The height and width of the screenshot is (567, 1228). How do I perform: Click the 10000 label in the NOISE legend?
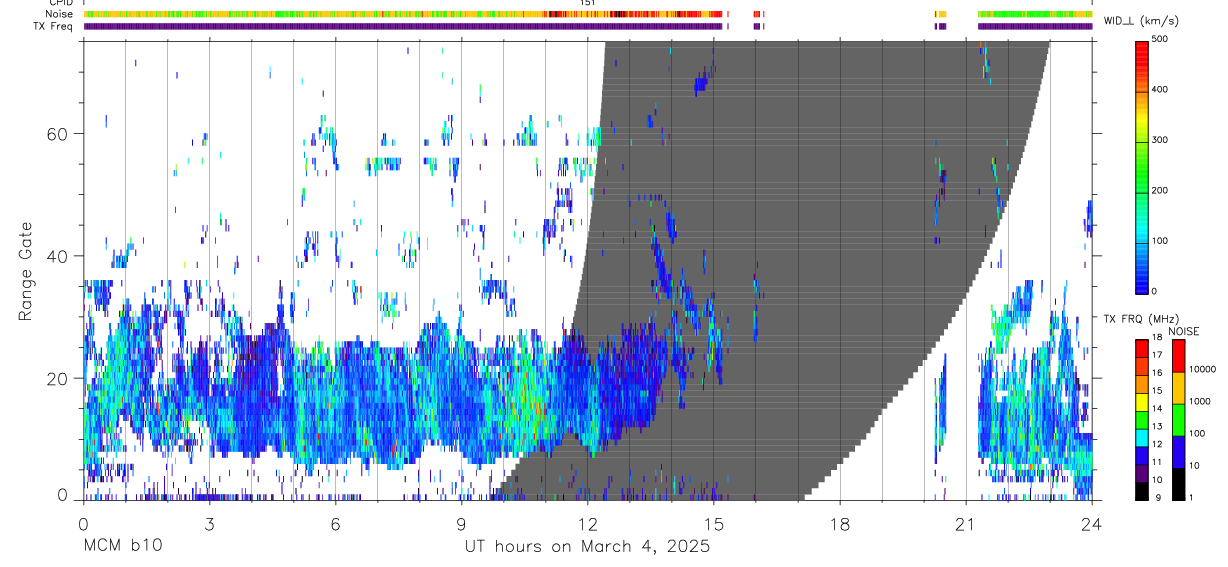click(x=1202, y=369)
